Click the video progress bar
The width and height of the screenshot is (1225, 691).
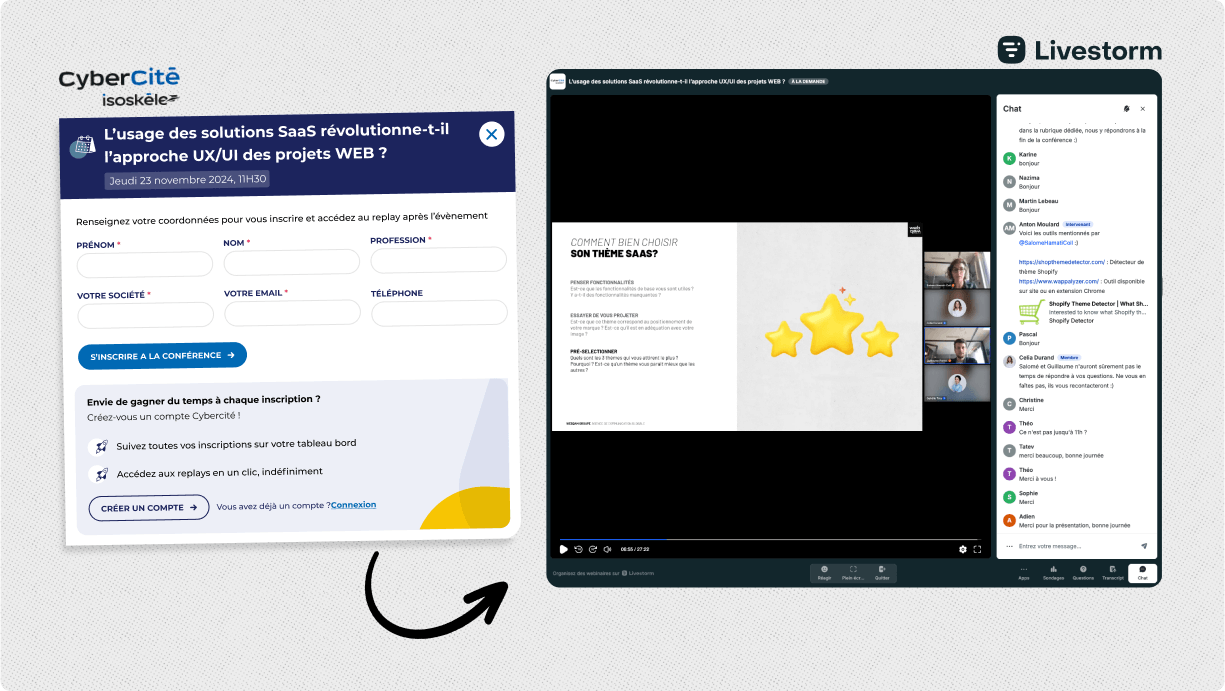(x=771, y=540)
